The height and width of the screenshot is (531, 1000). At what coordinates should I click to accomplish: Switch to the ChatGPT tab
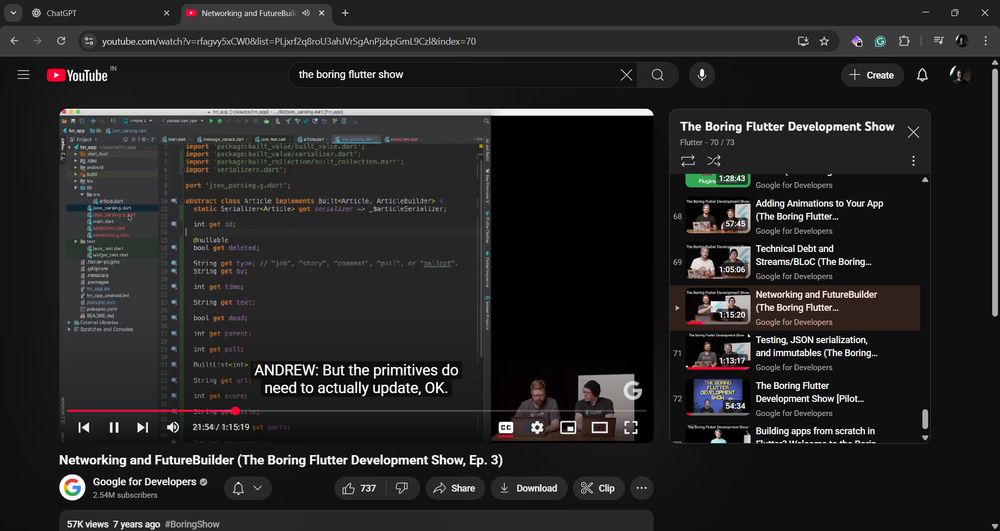(101, 13)
